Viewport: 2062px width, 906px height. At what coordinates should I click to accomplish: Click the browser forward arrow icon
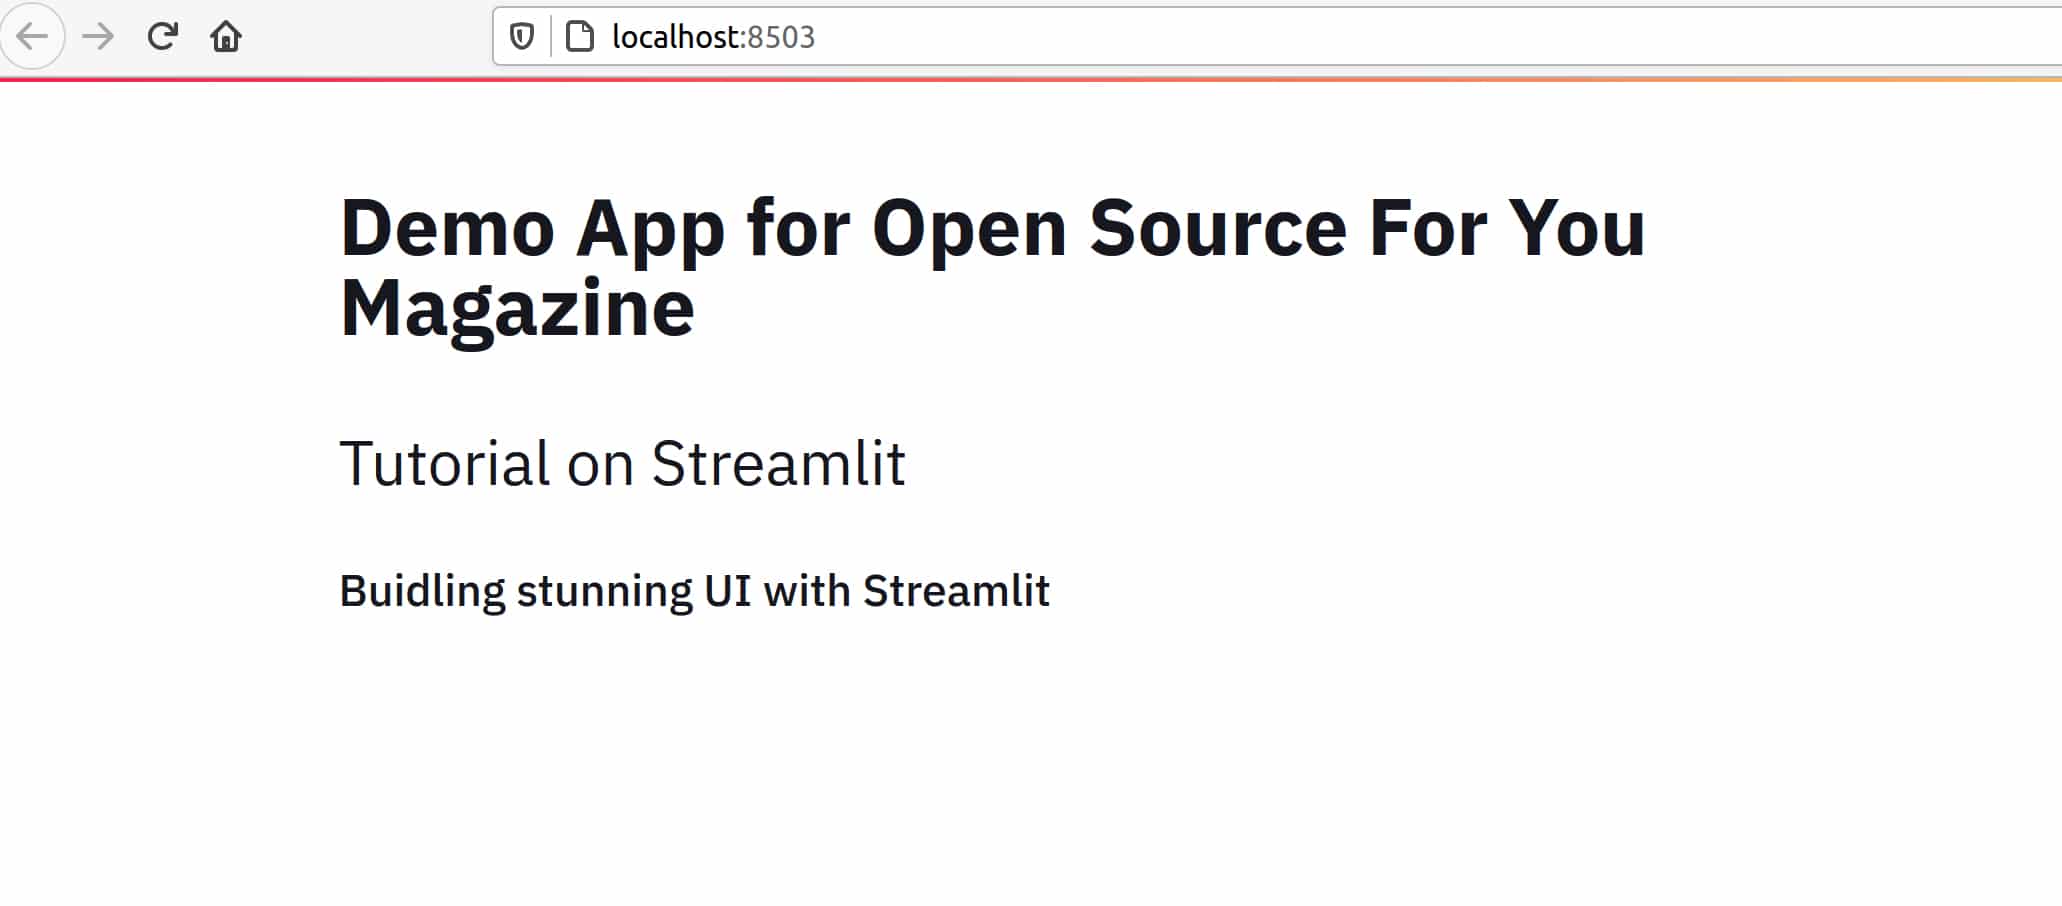[97, 37]
